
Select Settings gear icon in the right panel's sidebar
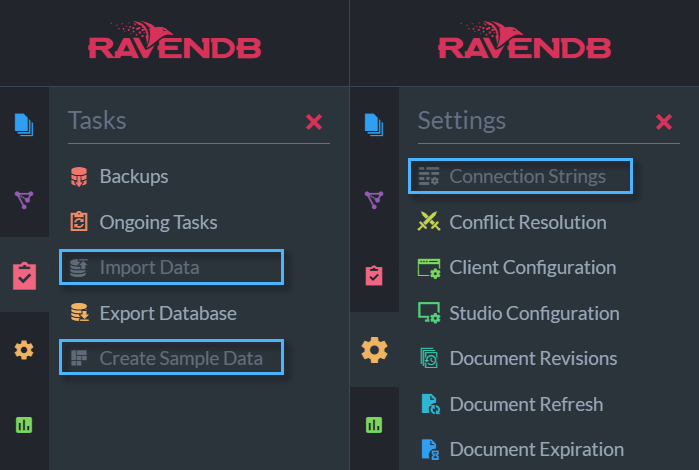pyautogui.click(x=374, y=350)
